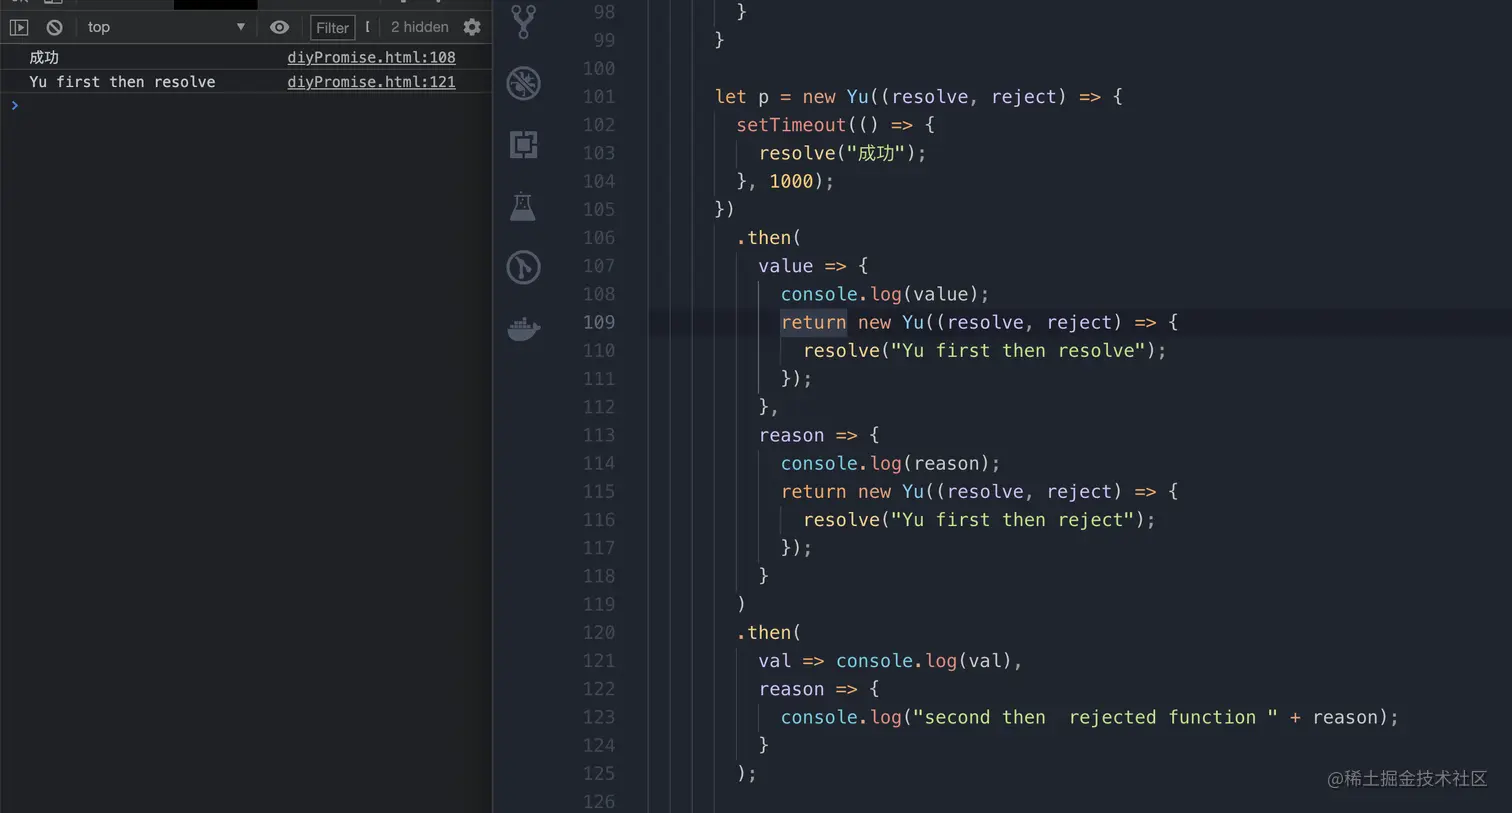Click the first .then( on line 106

pyautogui.click(x=768, y=238)
